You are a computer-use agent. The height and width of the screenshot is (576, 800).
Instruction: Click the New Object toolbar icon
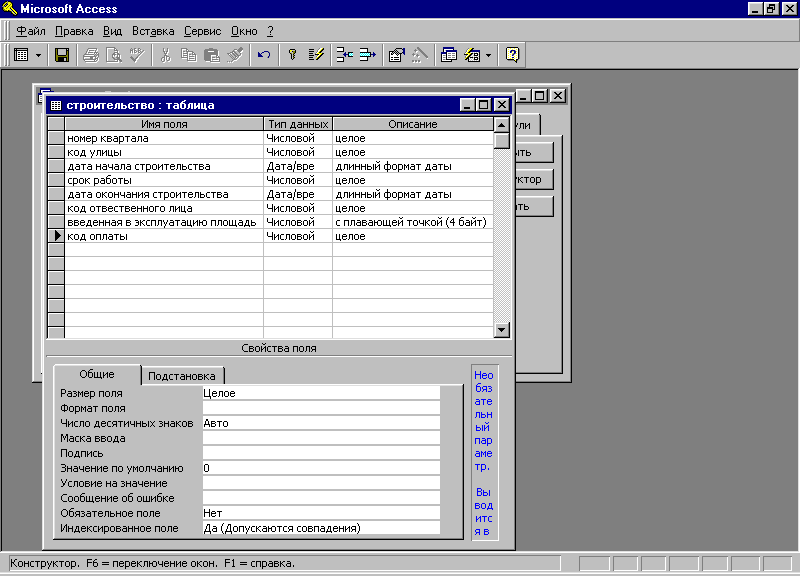click(472, 55)
